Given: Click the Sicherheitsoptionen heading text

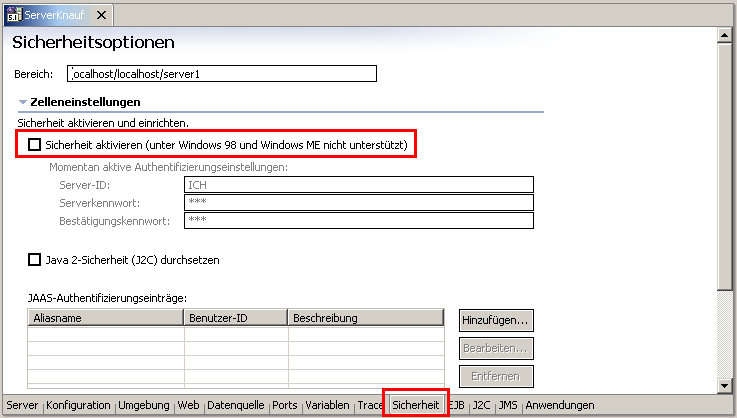Looking at the screenshot, I should 94,42.
